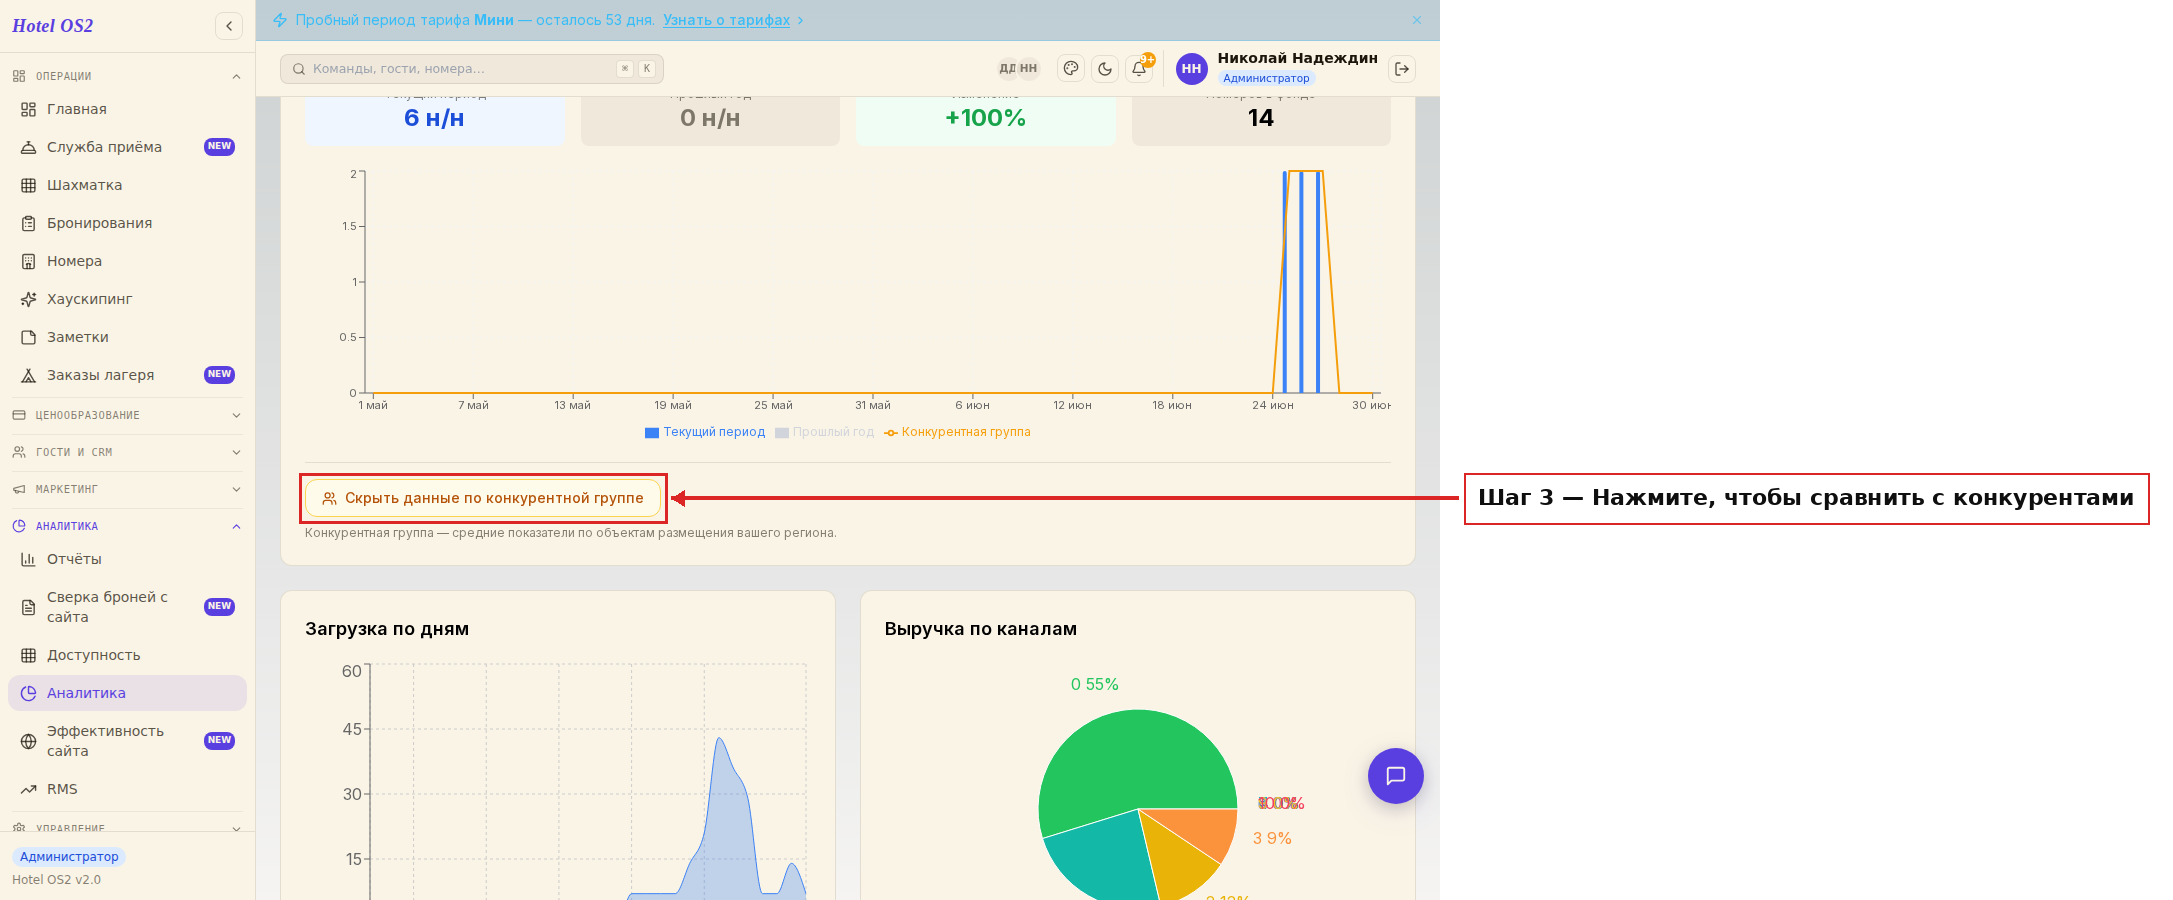Toggle Текущий период legend series

705,432
